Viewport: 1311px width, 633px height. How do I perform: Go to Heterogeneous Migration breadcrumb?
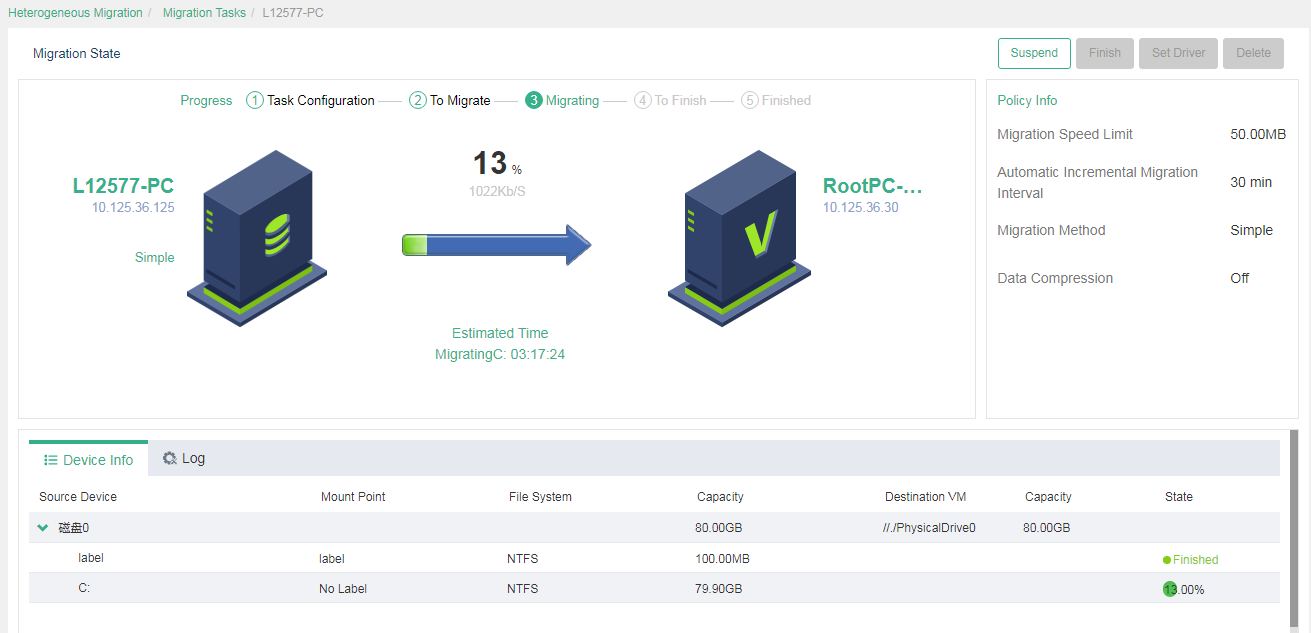[75, 13]
